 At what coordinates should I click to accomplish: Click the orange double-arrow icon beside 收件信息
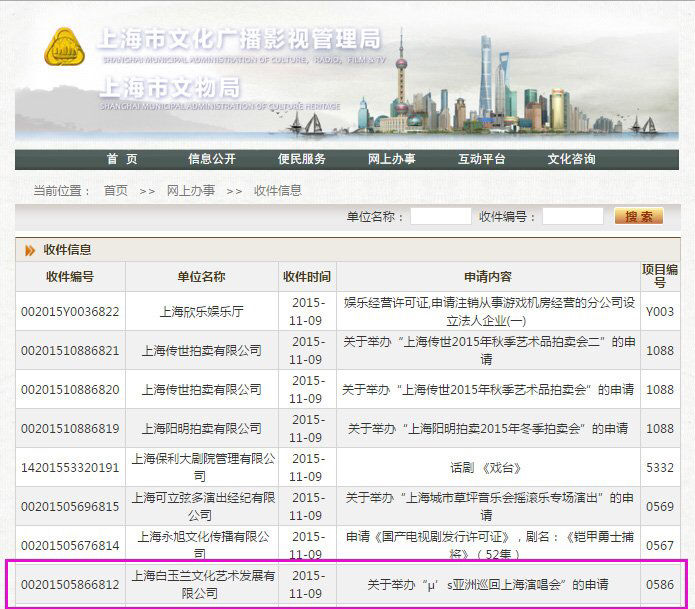tap(30, 250)
